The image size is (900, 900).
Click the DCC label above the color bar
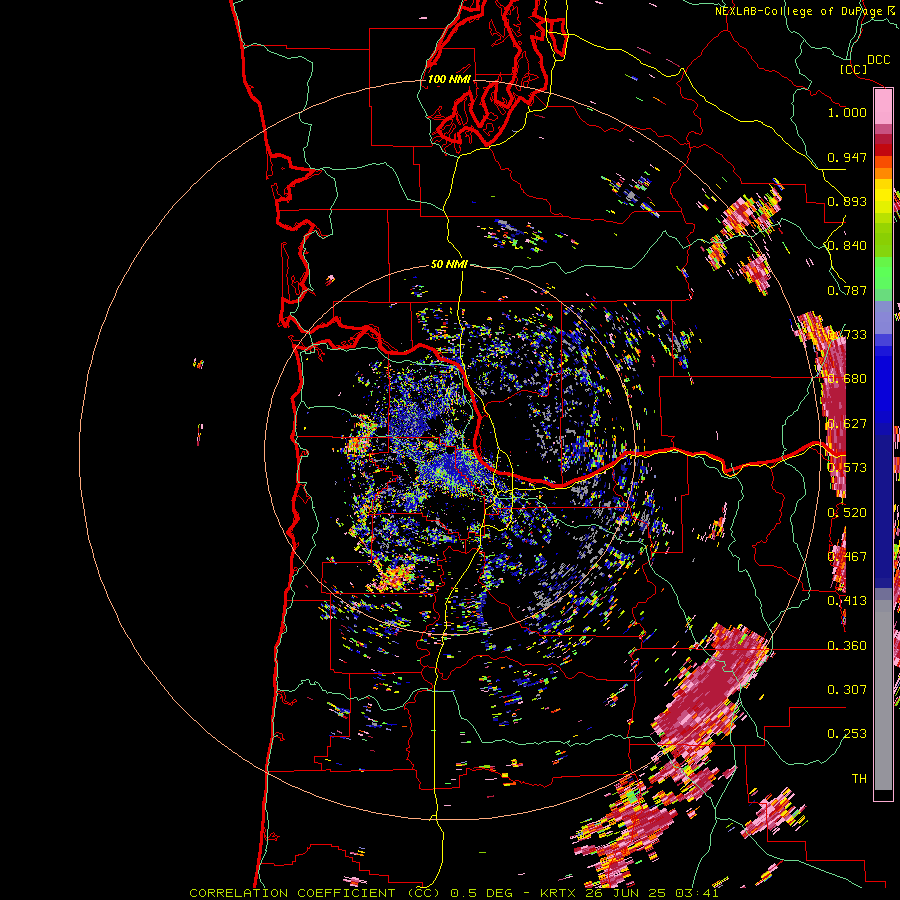[878, 60]
